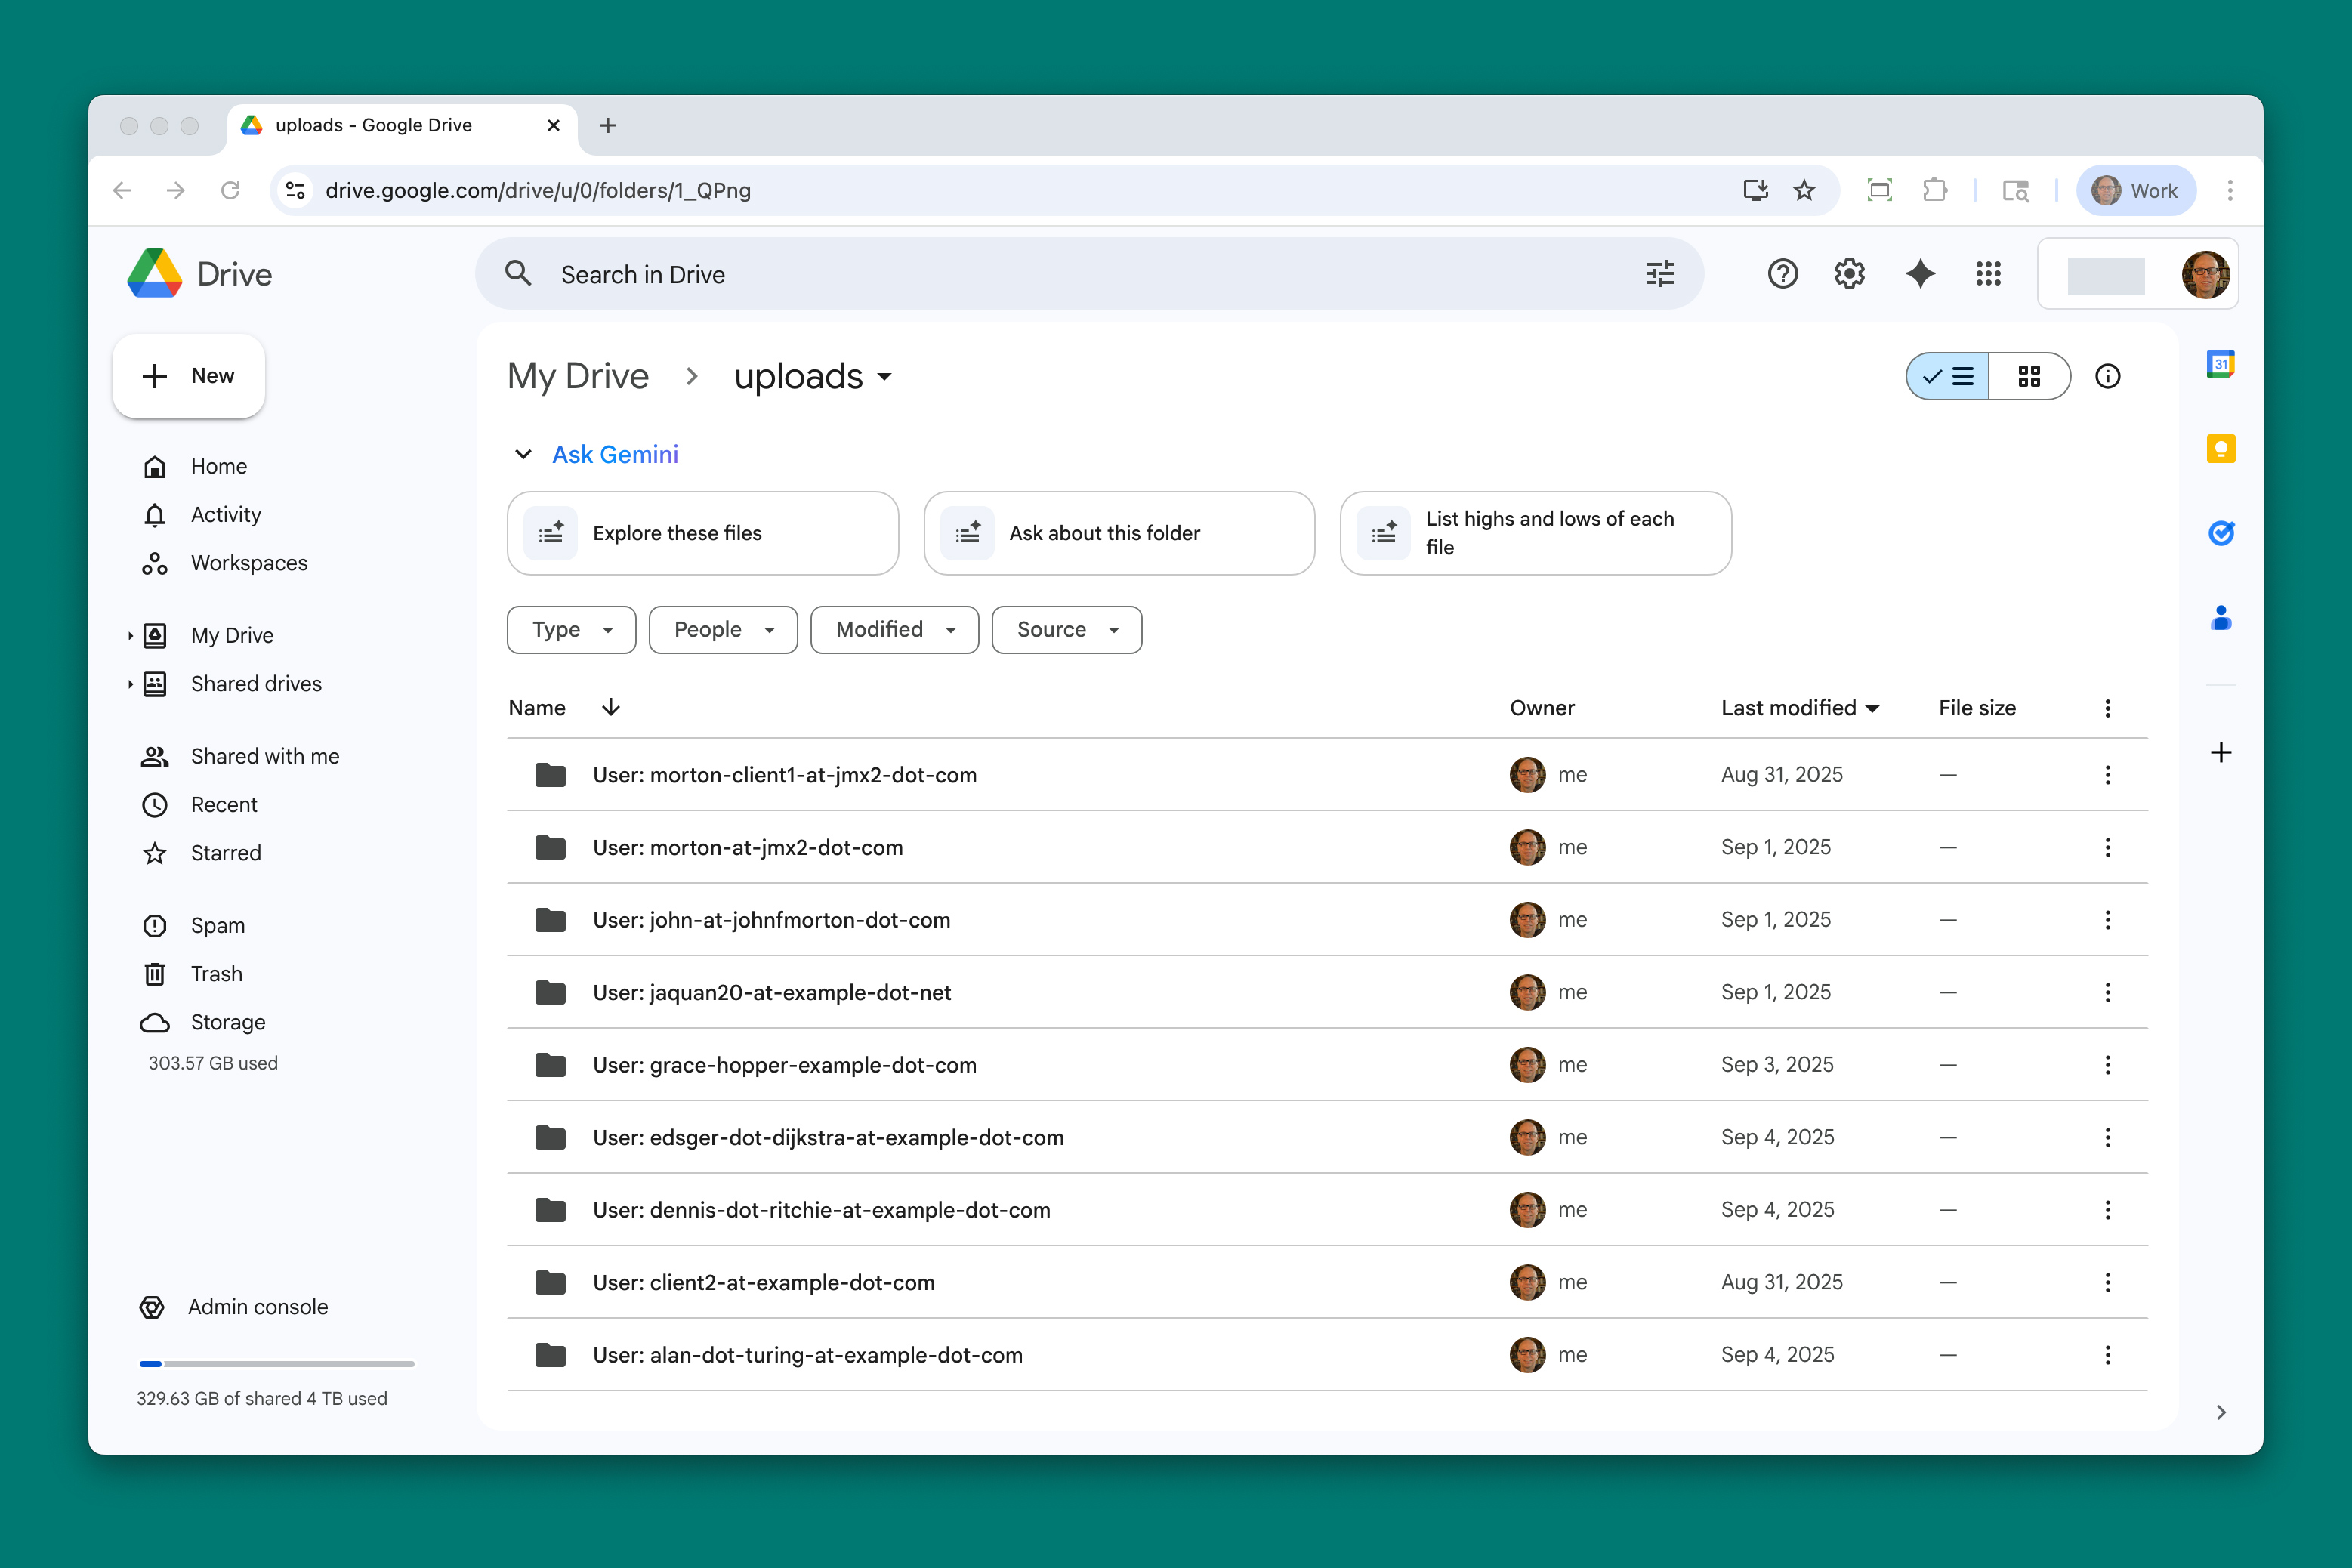Click the New button
The width and height of the screenshot is (2352, 1568).
coord(189,377)
